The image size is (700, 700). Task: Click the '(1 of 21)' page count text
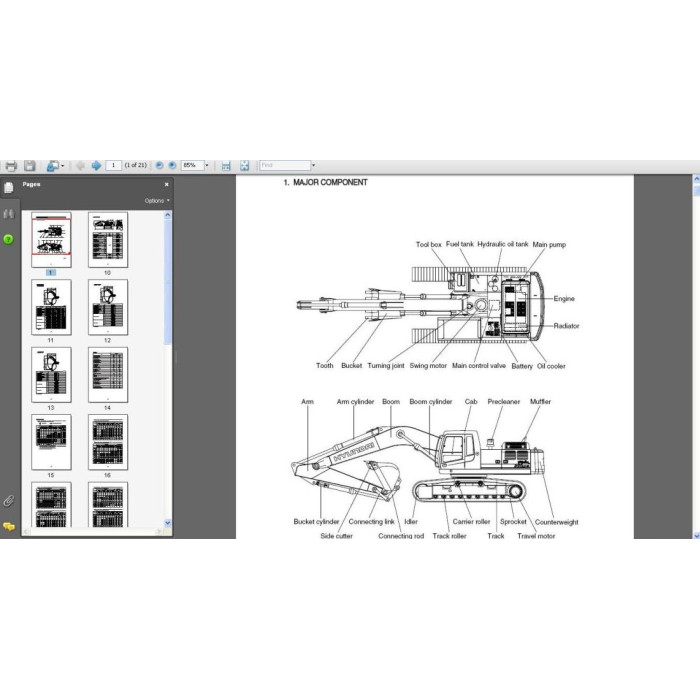(x=136, y=165)
